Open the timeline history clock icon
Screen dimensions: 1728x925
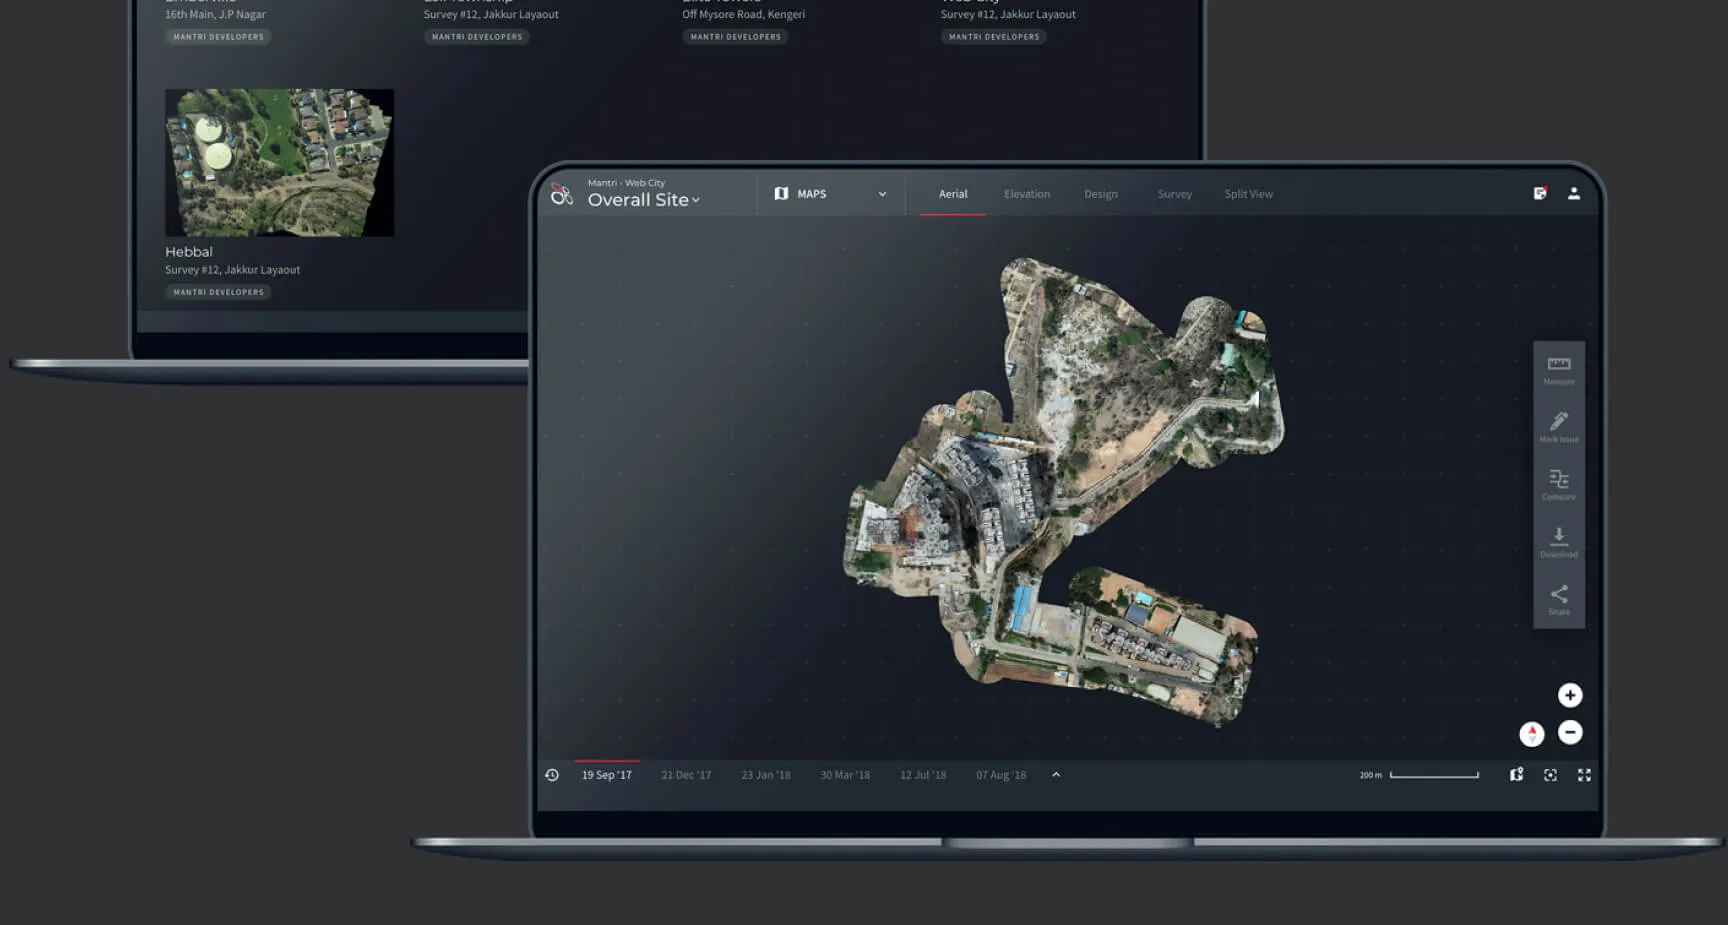(x=552, y=775)
